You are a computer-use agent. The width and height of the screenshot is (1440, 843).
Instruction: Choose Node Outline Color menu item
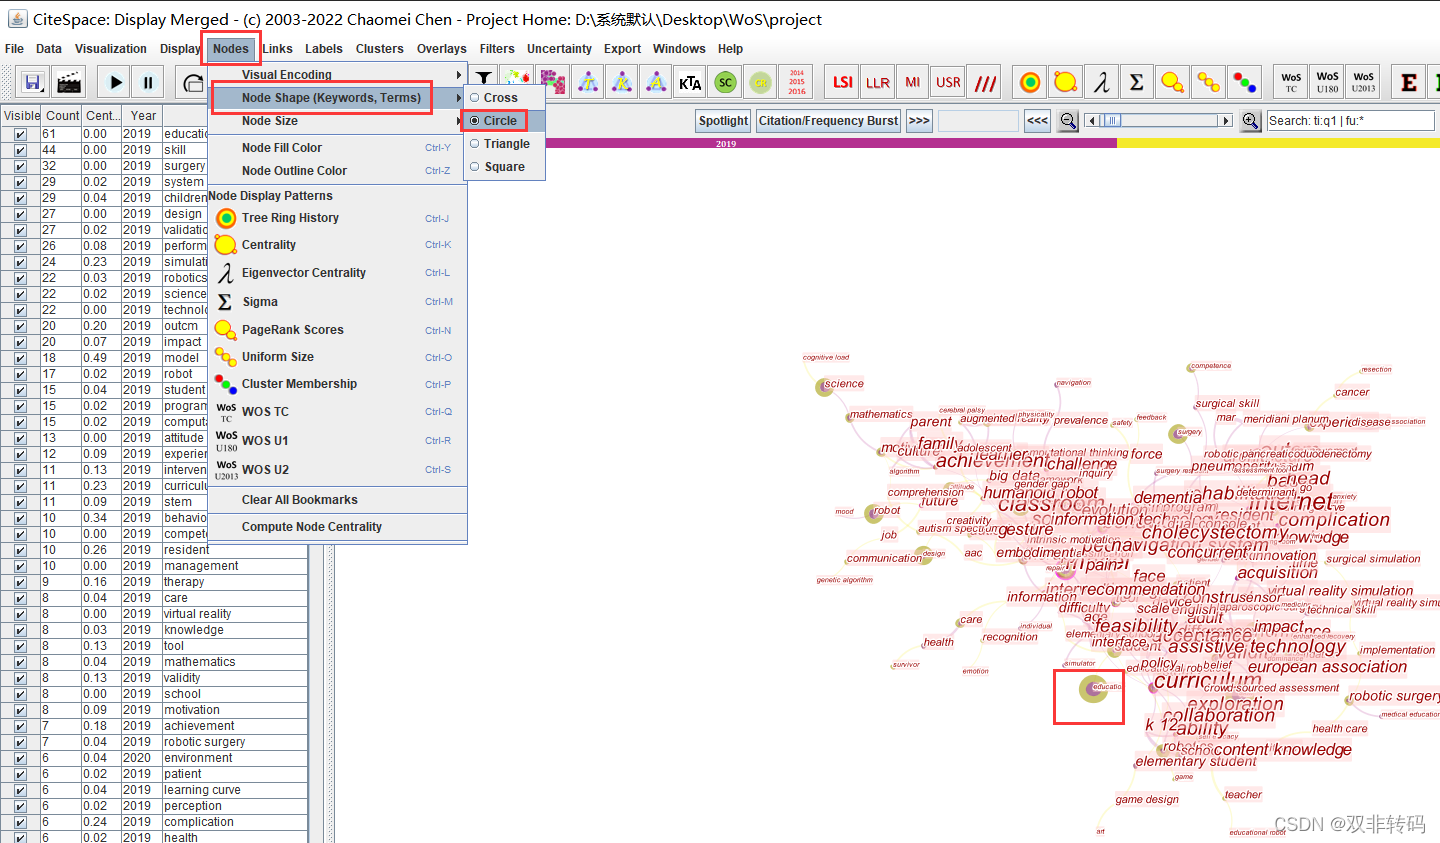pyautogui.click(x=338, y=171)
